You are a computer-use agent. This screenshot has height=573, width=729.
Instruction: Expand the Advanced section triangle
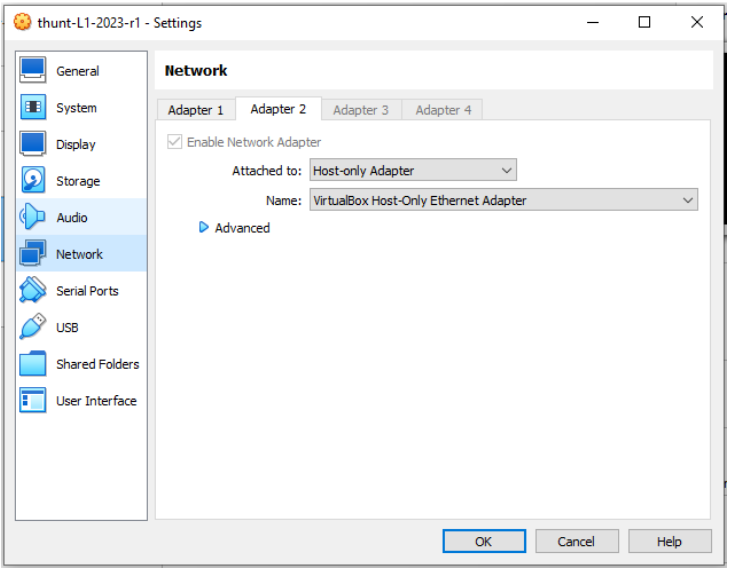click(x=204, y=227)
